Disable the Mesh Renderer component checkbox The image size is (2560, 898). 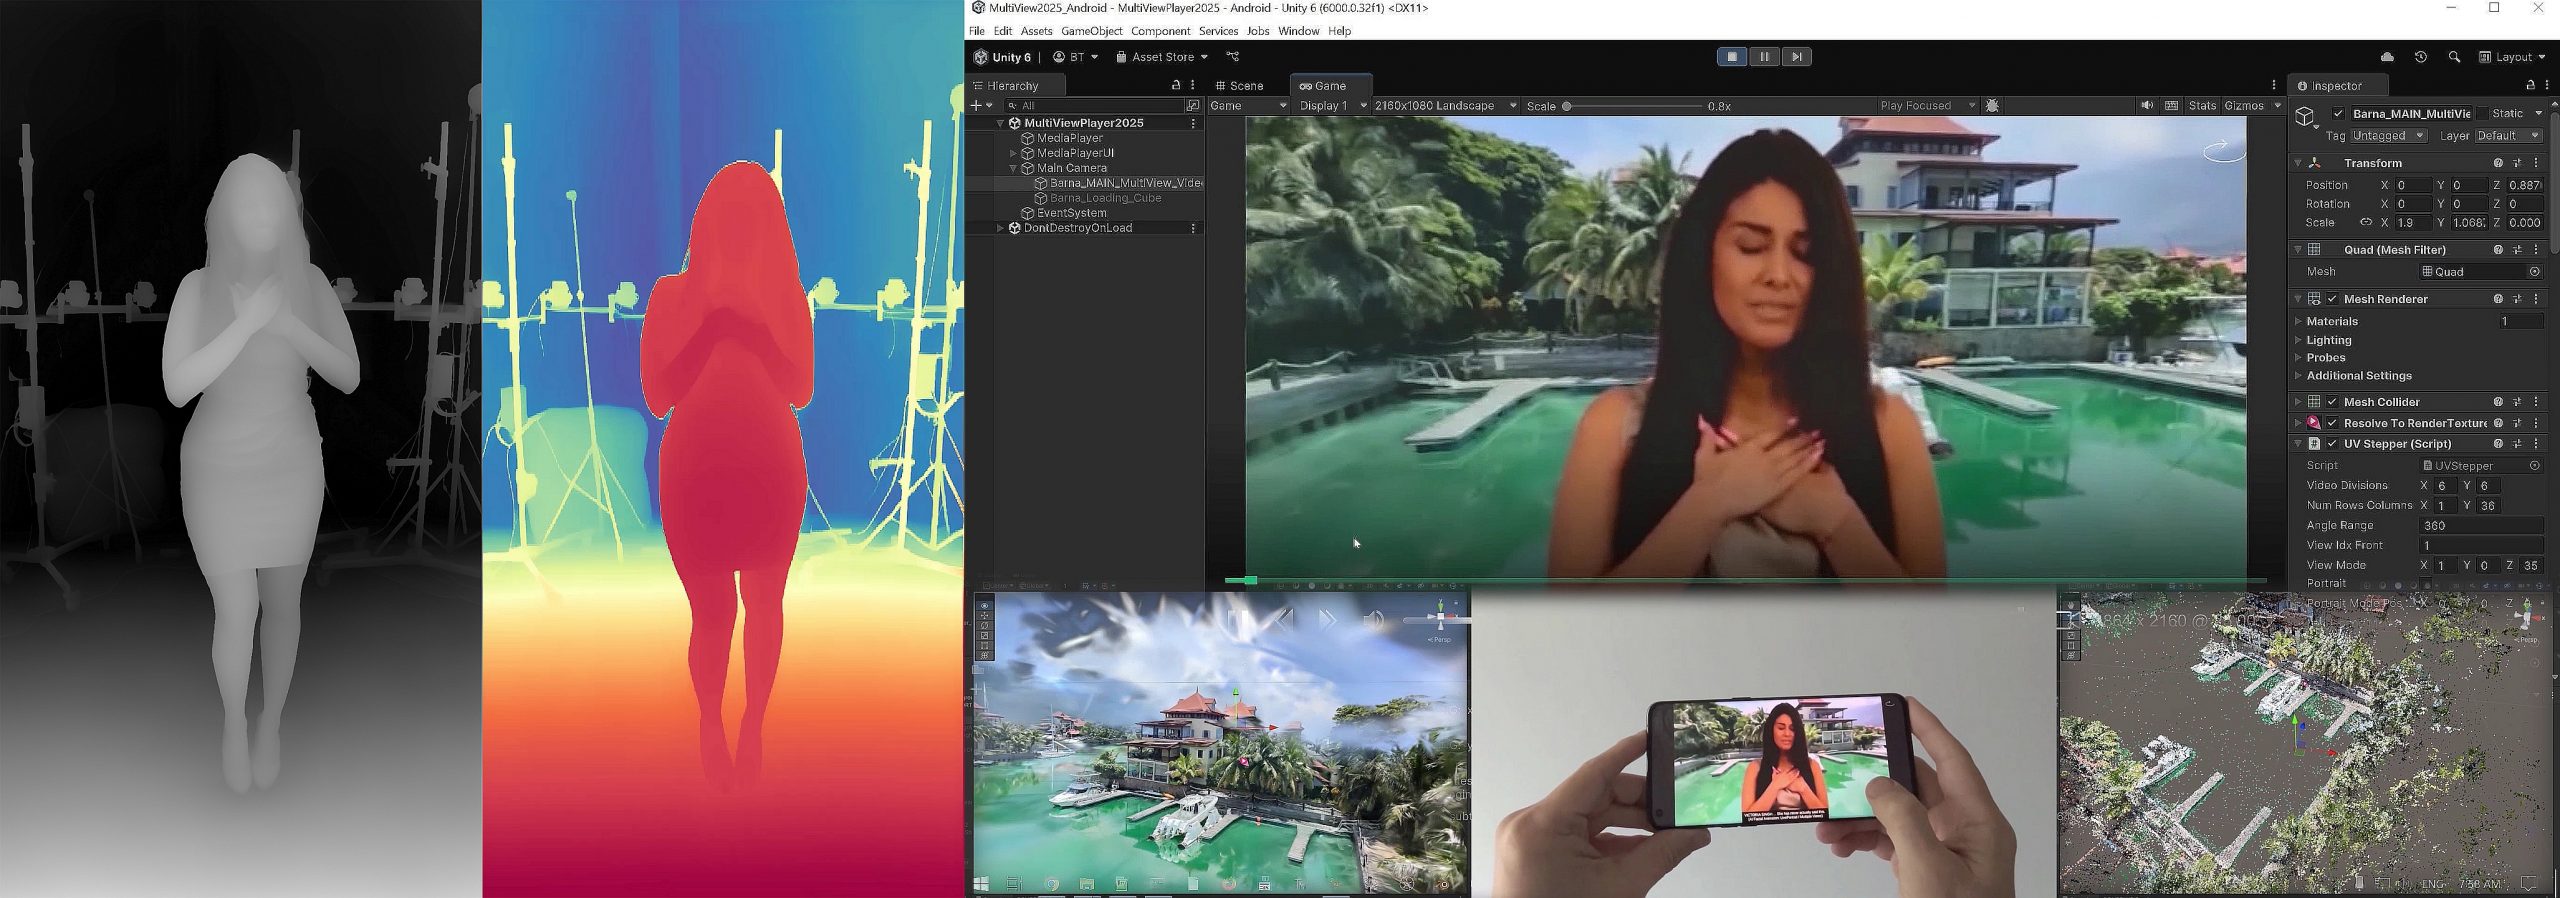2333,299
